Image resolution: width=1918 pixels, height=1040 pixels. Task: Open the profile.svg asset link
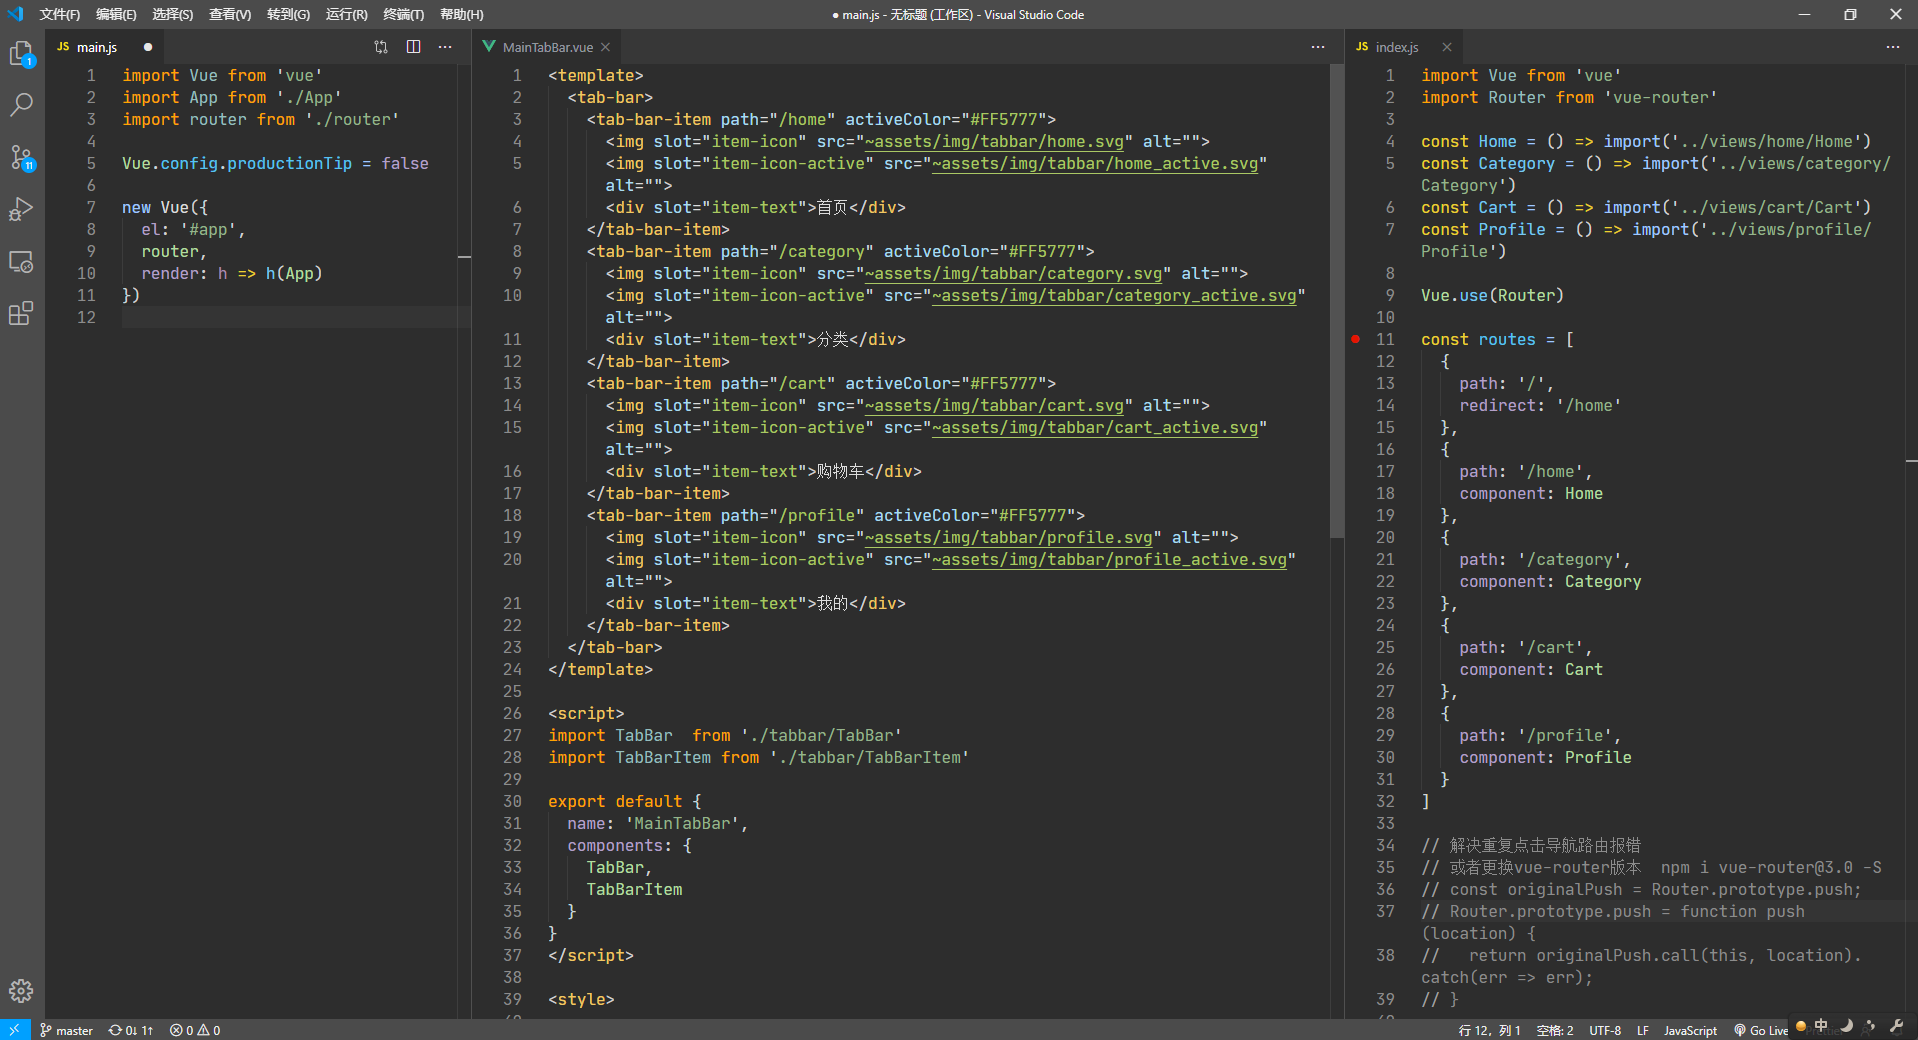point(1009,537)
